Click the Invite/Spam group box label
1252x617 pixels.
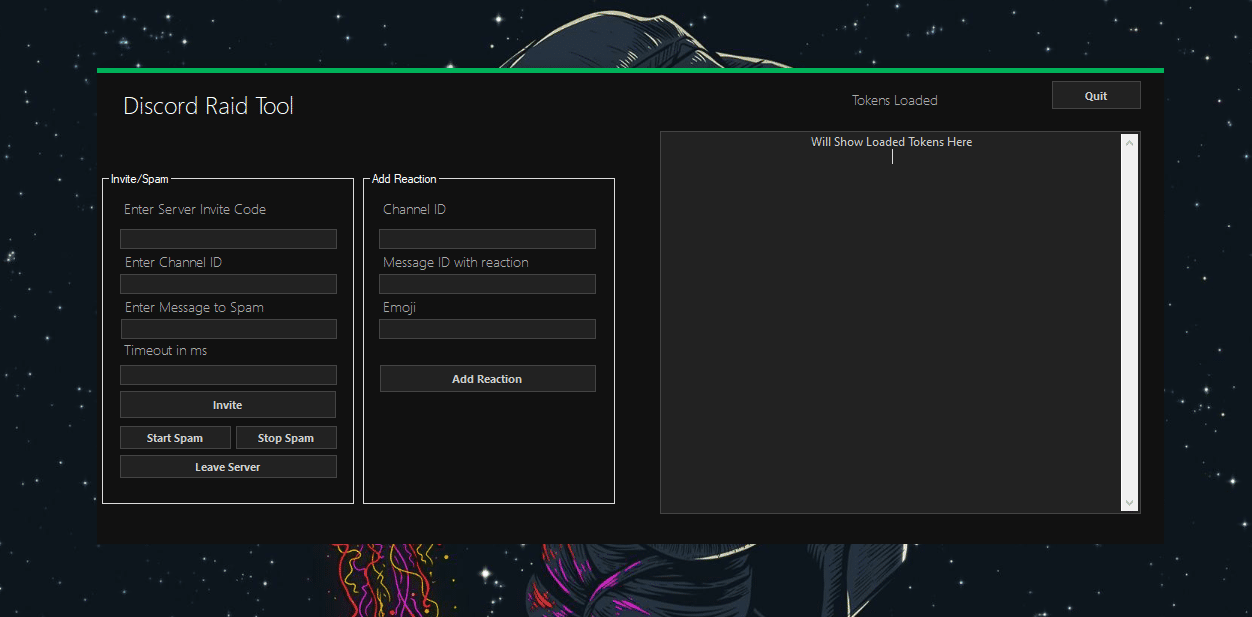pyautogui.click(x=140, y=179)
